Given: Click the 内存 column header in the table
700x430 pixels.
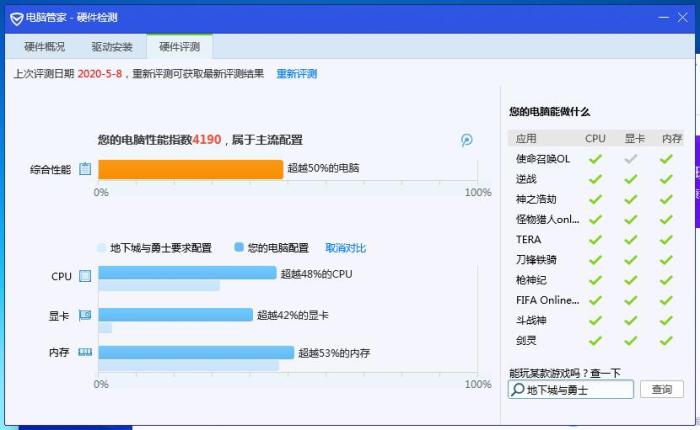Looking at the screenshot, I should pyautogui.click(x=672, y=138).
